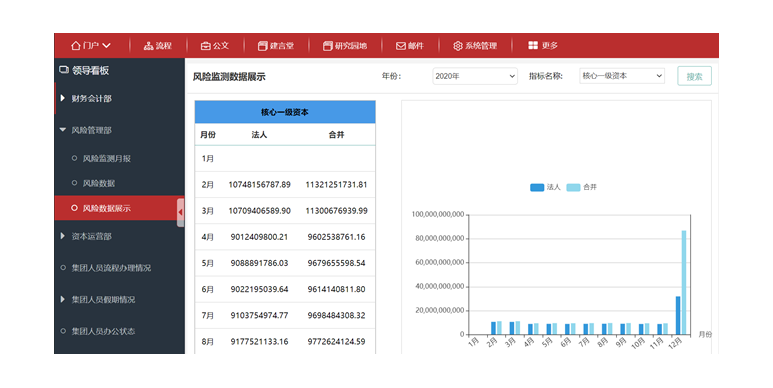Viewport: 773px width, 388px height.
Task: Click the briefcase icon for 公文
Action: [x=206, y=46]
